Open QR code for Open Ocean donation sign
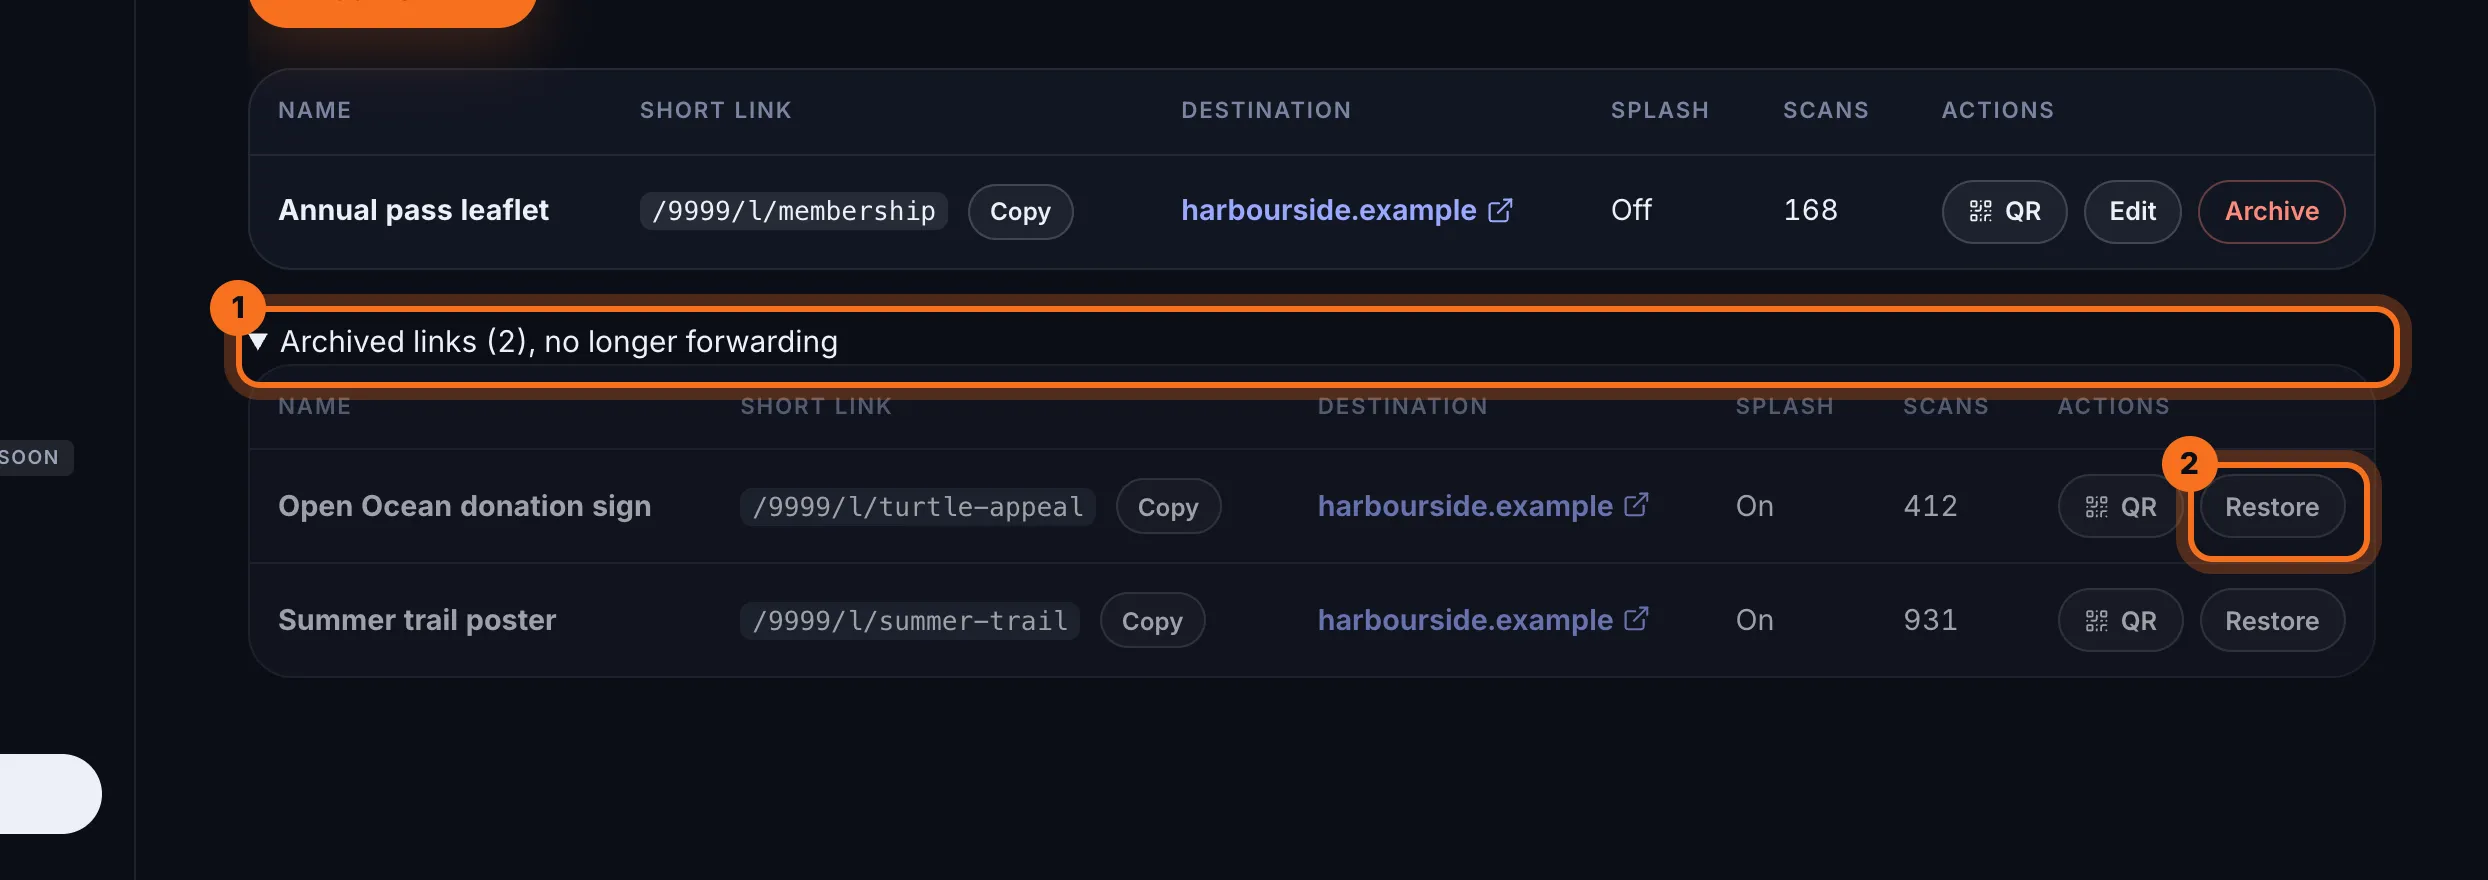The image size is (2488, 880). tap(2119, 506)
